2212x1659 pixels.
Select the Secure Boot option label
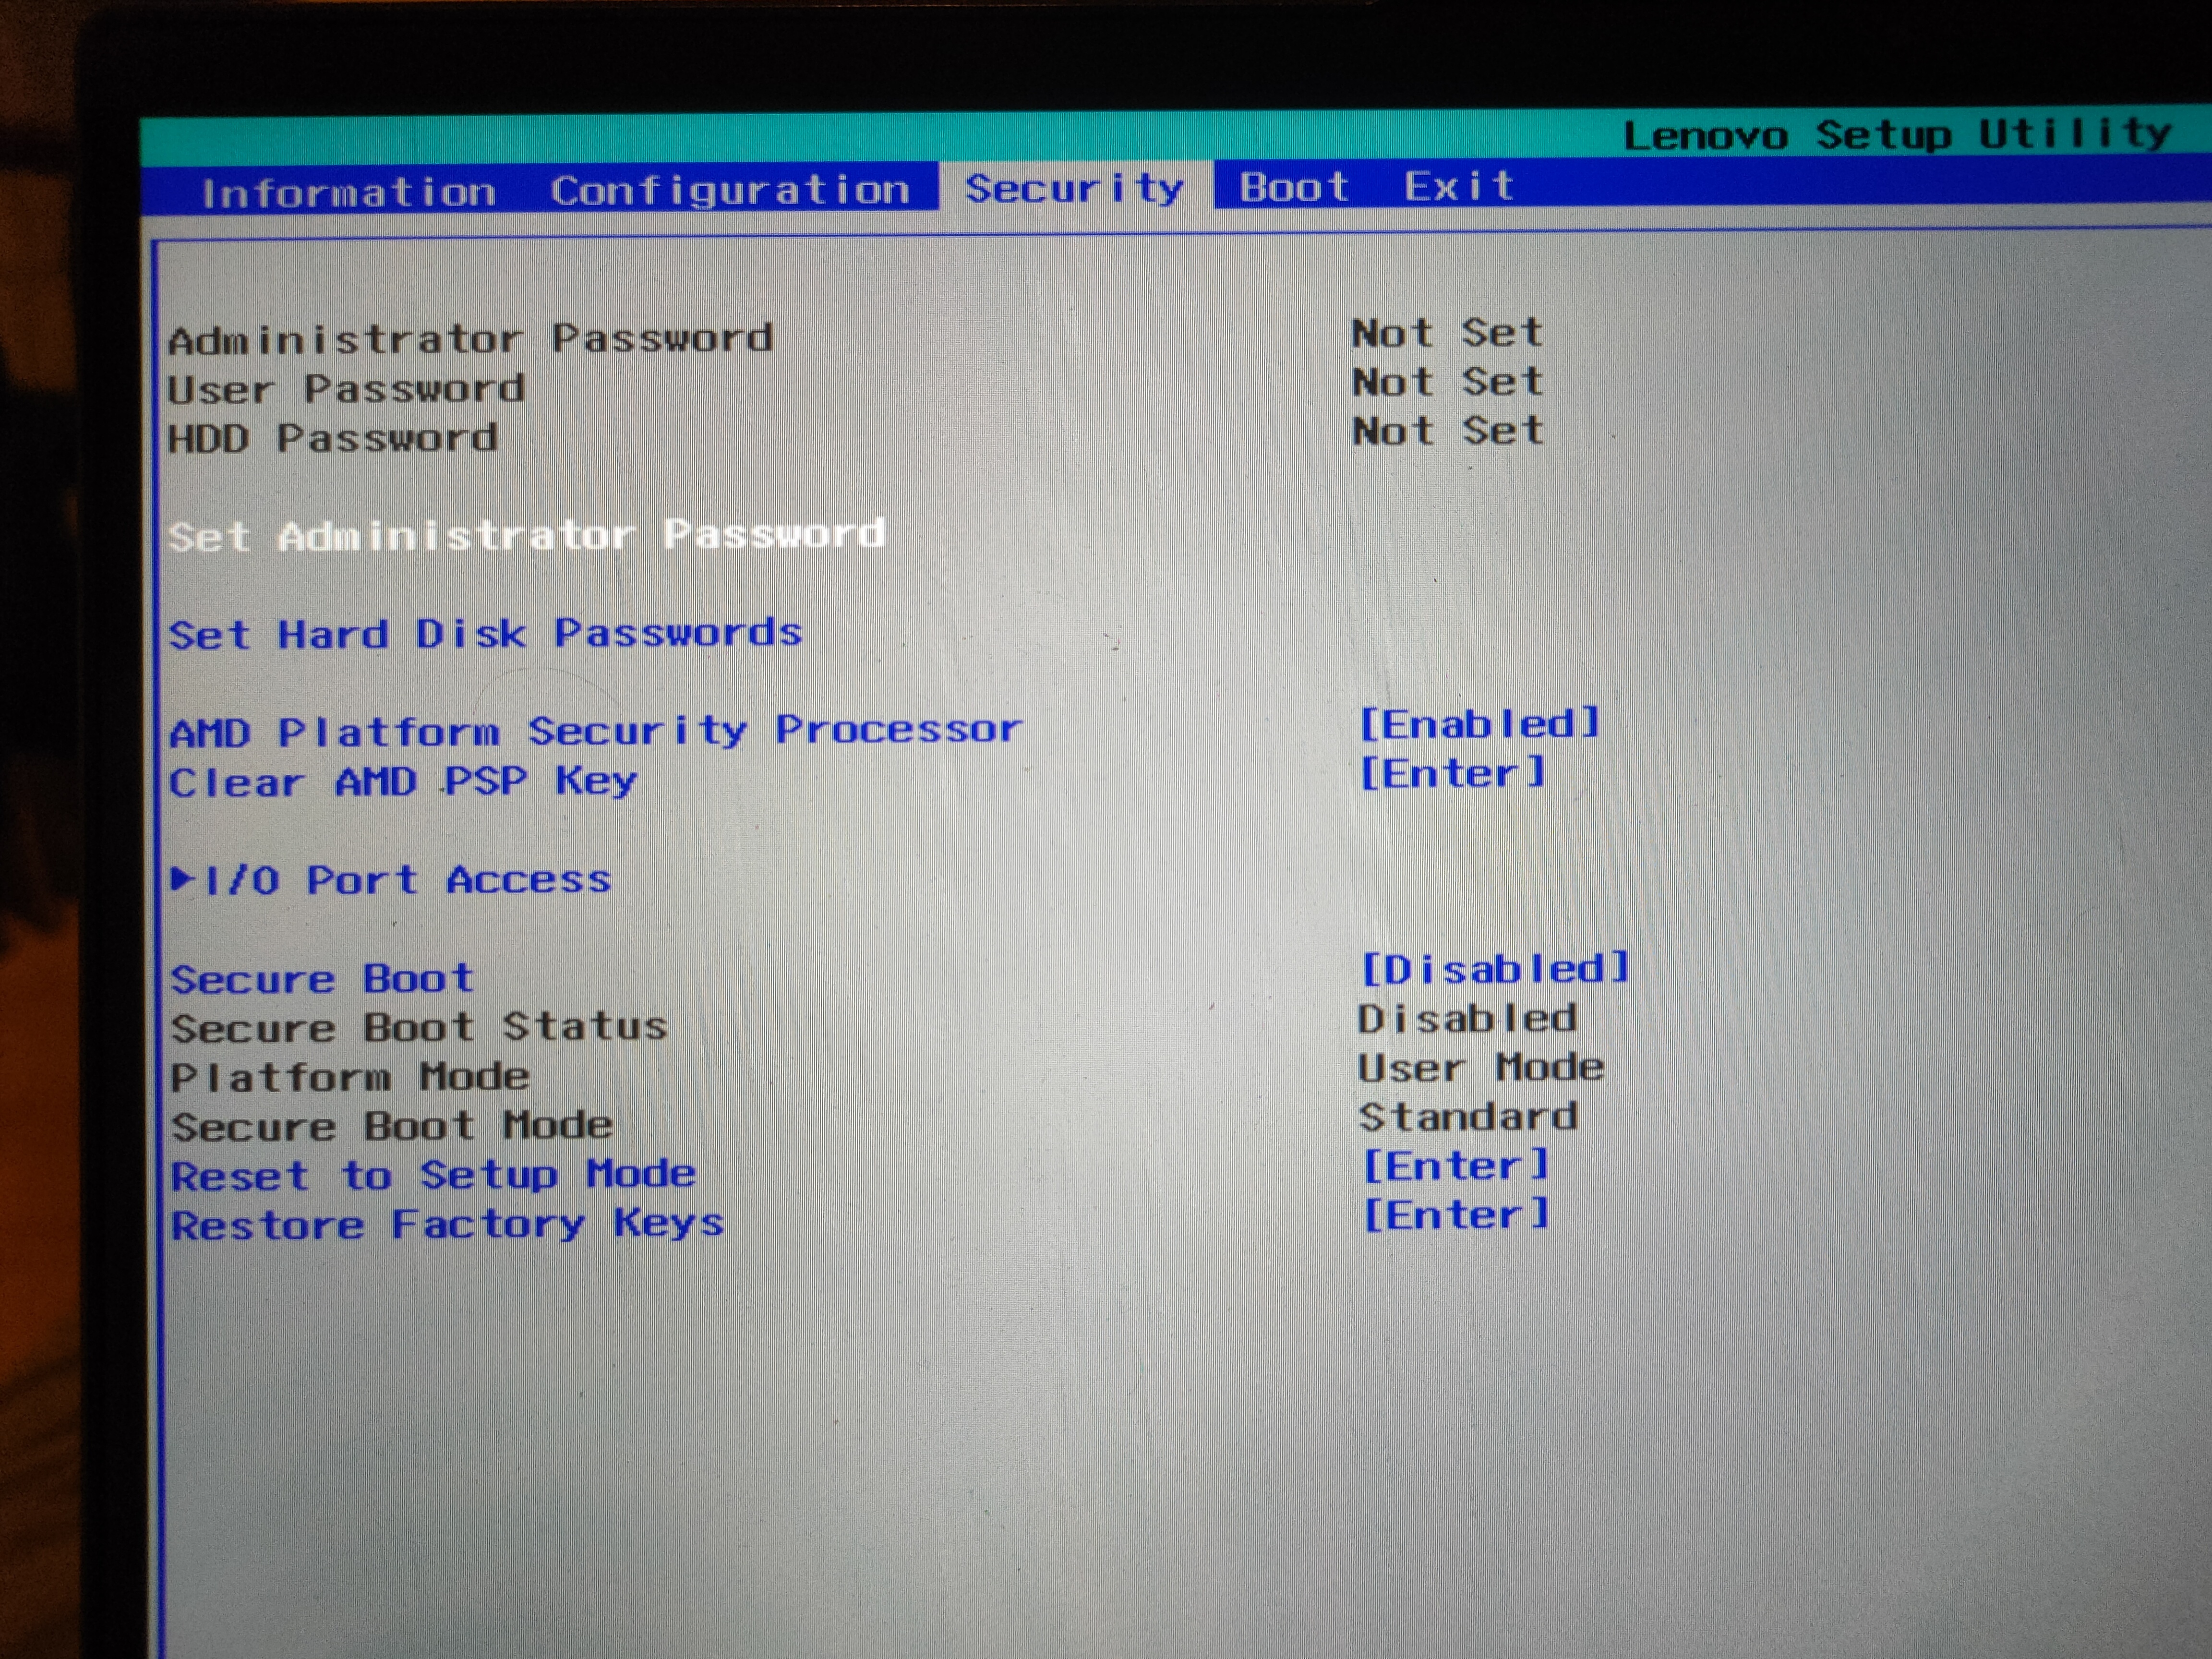coord(322,978)
